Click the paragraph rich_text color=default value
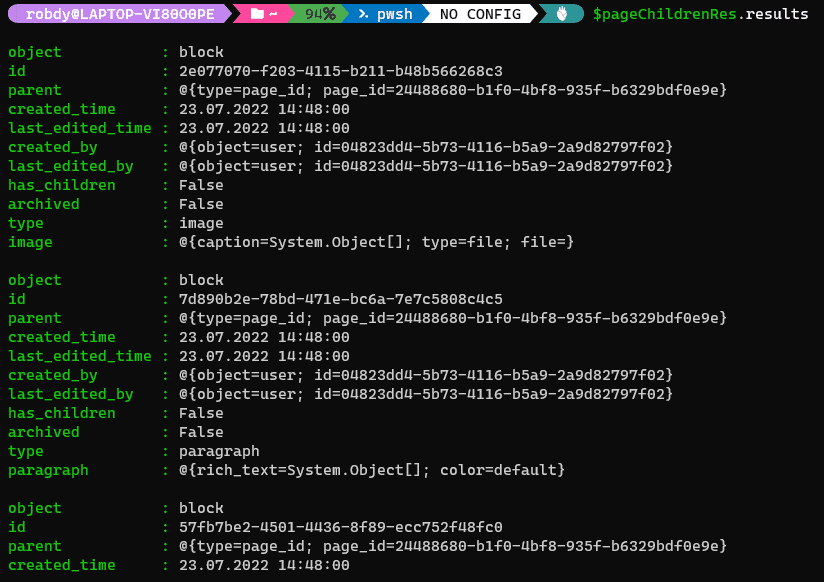The height and width of the screenshot is (582, 824). [x=372, y=470]
